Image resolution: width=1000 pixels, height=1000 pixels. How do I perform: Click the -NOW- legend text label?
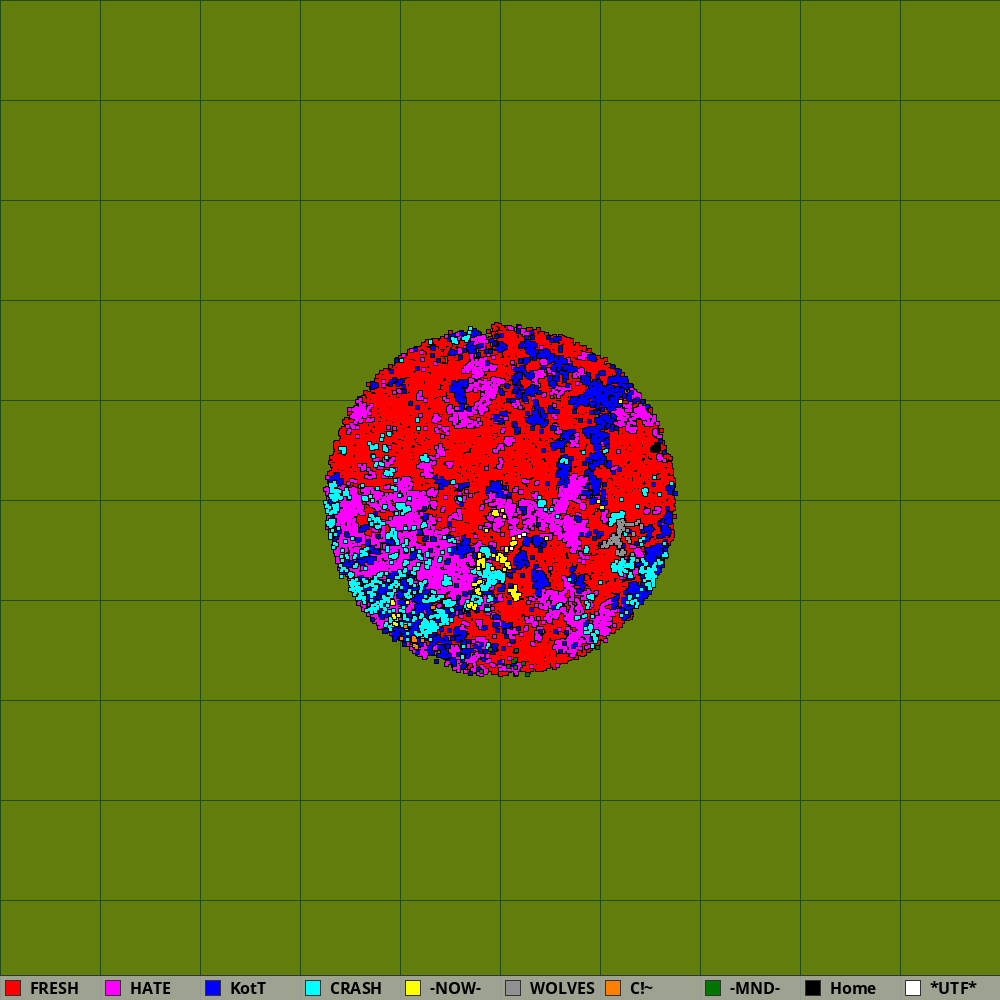pos(455,989)
